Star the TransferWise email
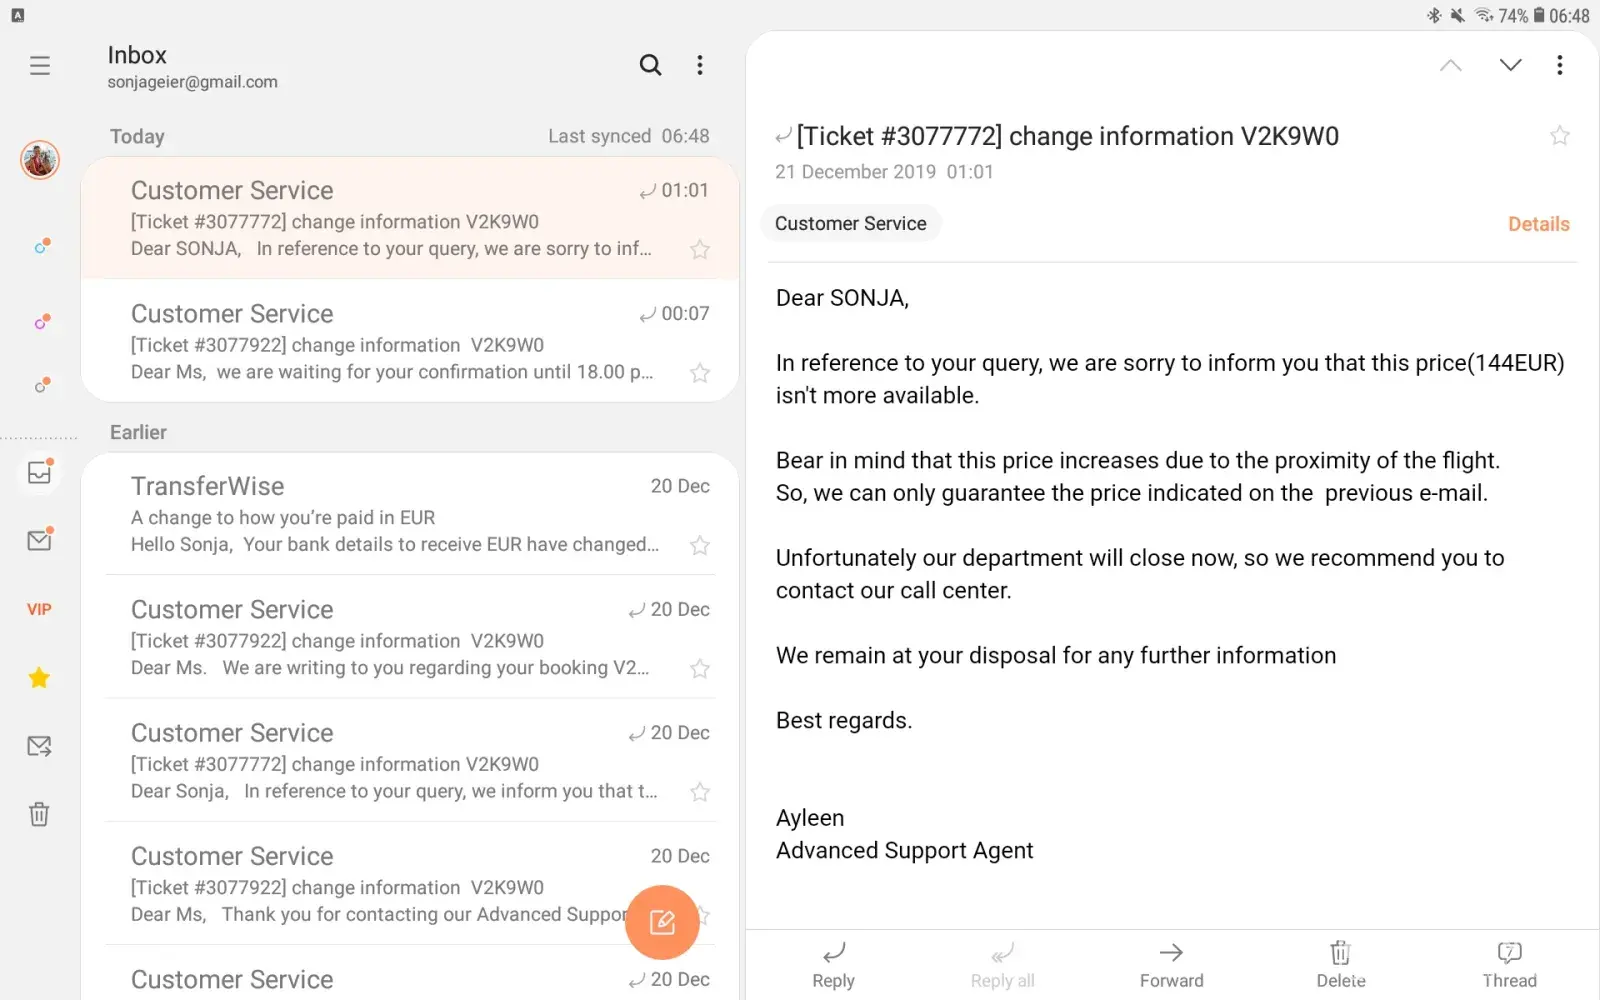 click(700, 545)
